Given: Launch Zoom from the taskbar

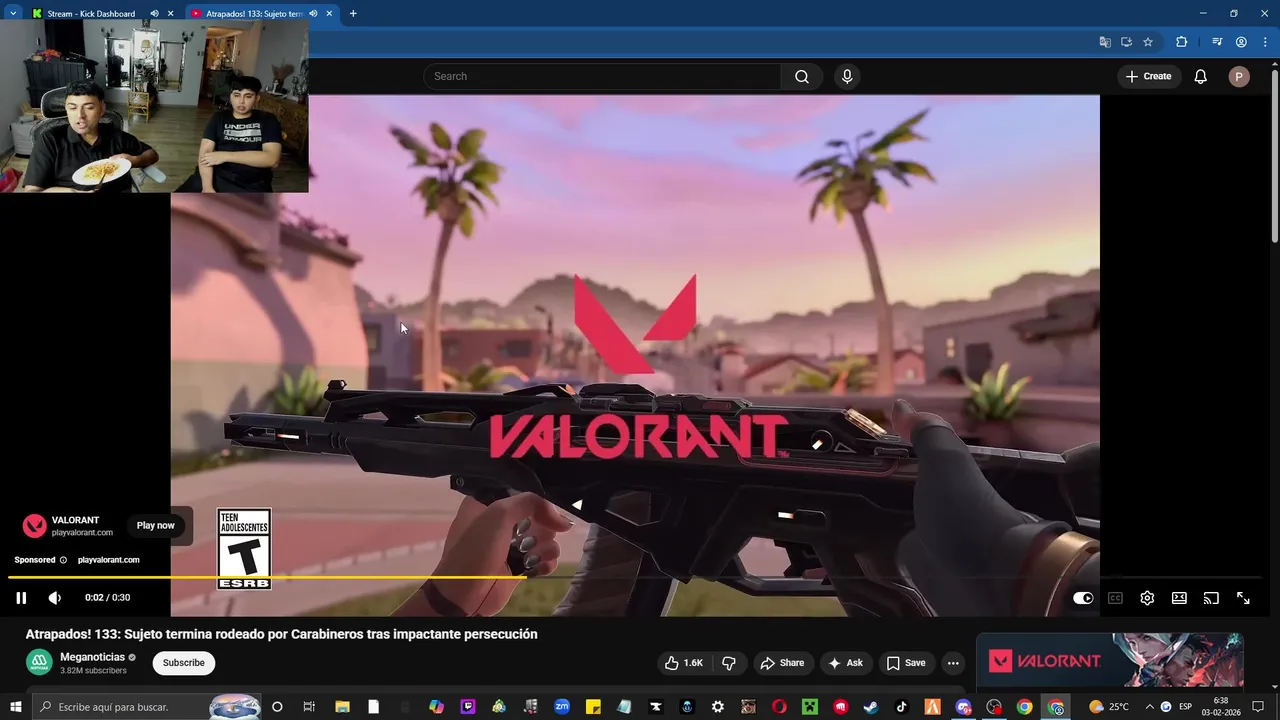Looking at the screenshot, I should tap(561, 707).
